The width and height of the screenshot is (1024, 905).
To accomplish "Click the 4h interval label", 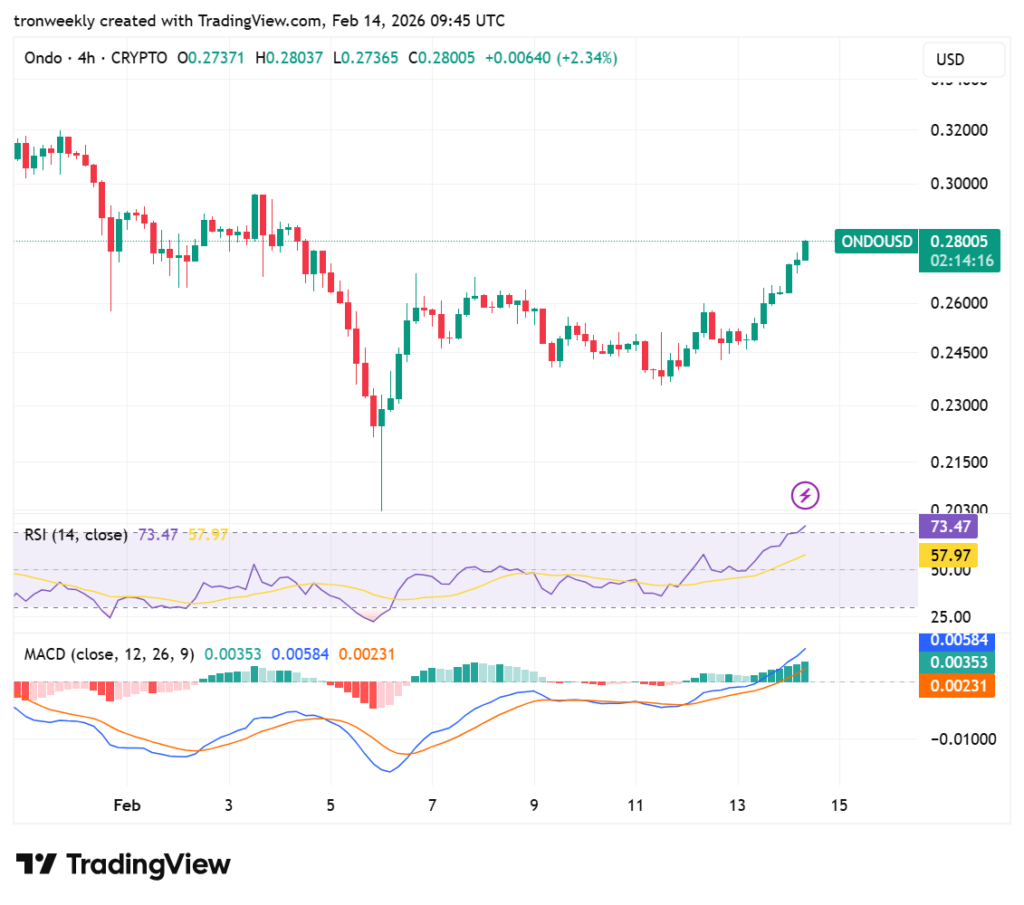I will 86,58.
